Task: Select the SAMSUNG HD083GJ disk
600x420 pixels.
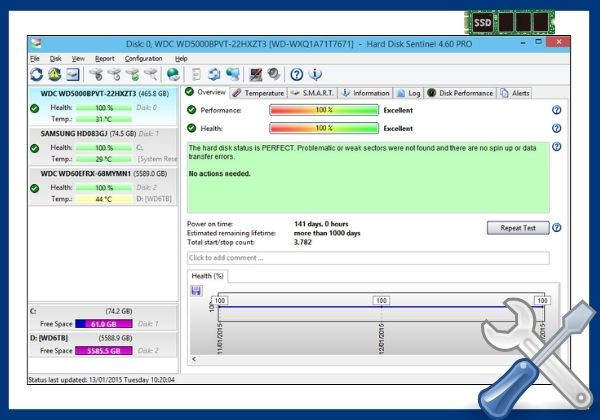Action: 103,146
